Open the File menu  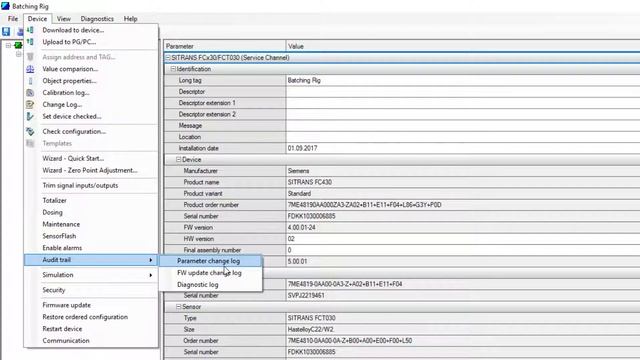click(13, 19)
